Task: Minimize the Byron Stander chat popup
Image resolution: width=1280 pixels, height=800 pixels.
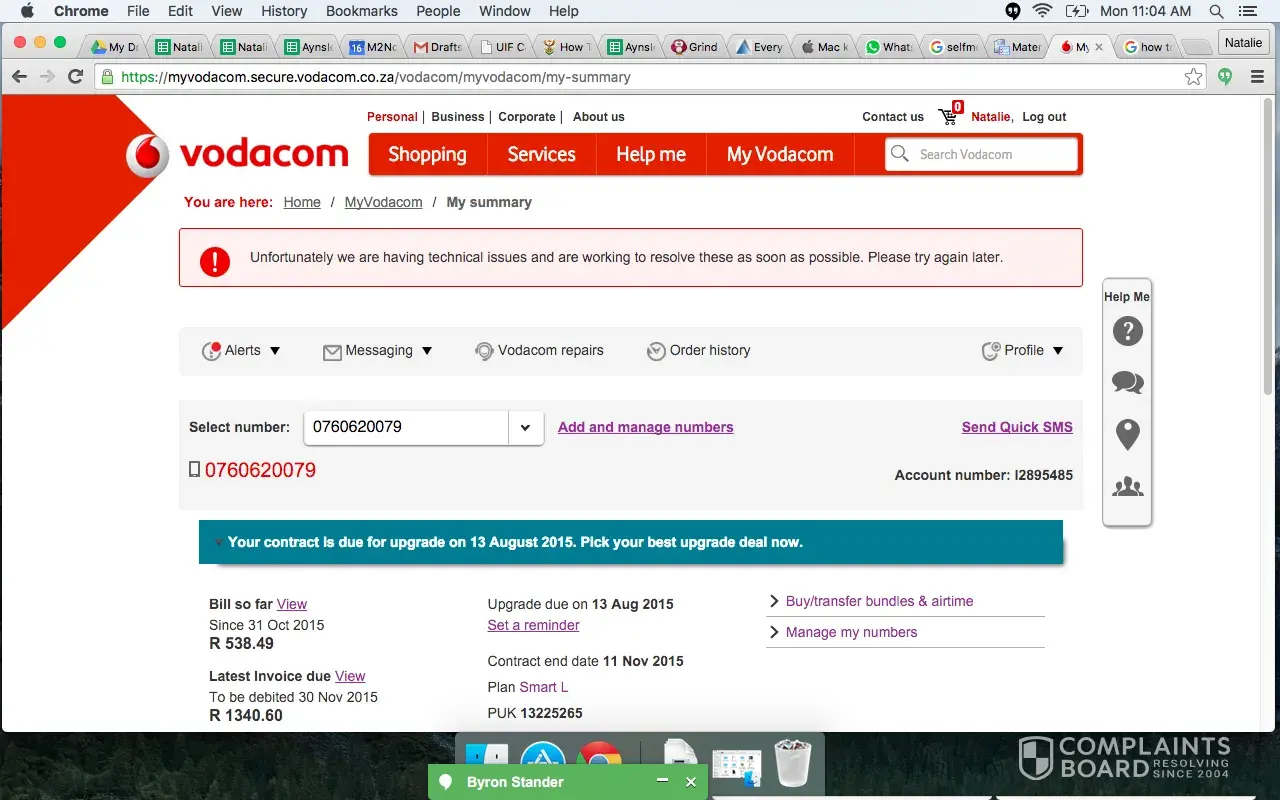Action: (x=662, y=781)
